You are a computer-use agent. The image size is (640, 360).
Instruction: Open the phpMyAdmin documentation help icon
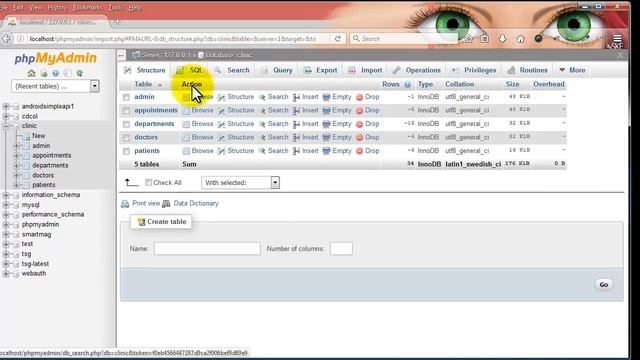pyautogui.click(x=56, y=73)
